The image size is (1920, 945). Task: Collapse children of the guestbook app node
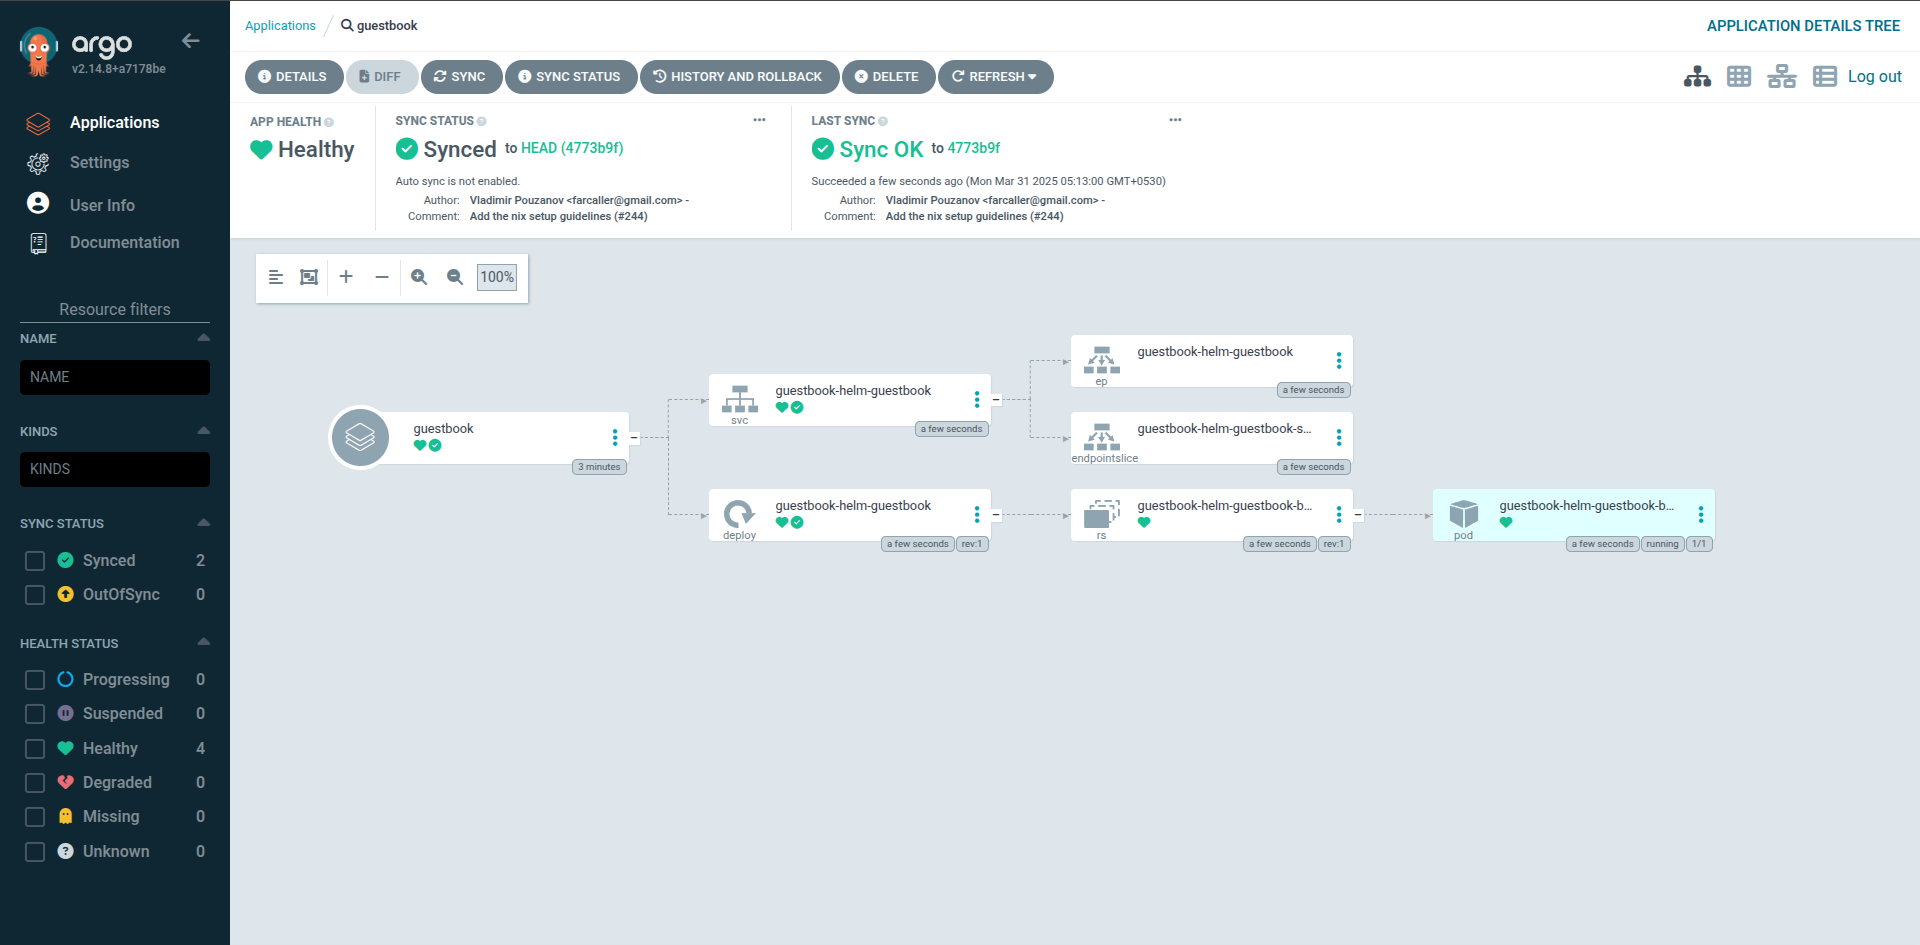point(634,437)
